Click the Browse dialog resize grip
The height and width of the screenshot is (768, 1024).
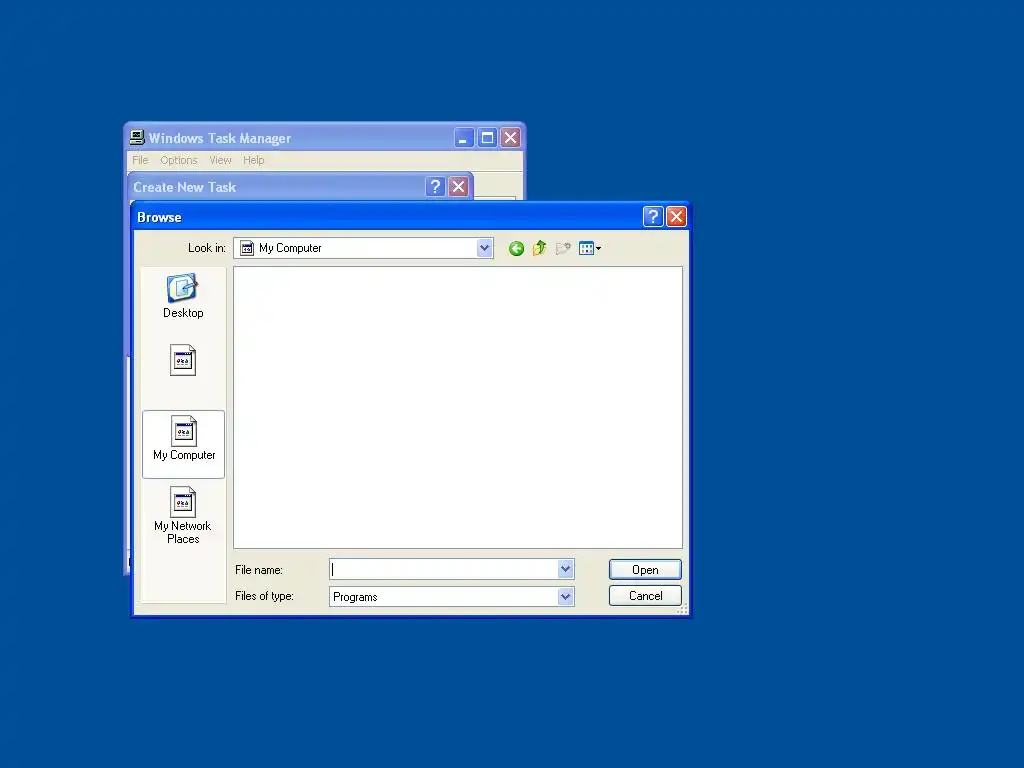682,609
